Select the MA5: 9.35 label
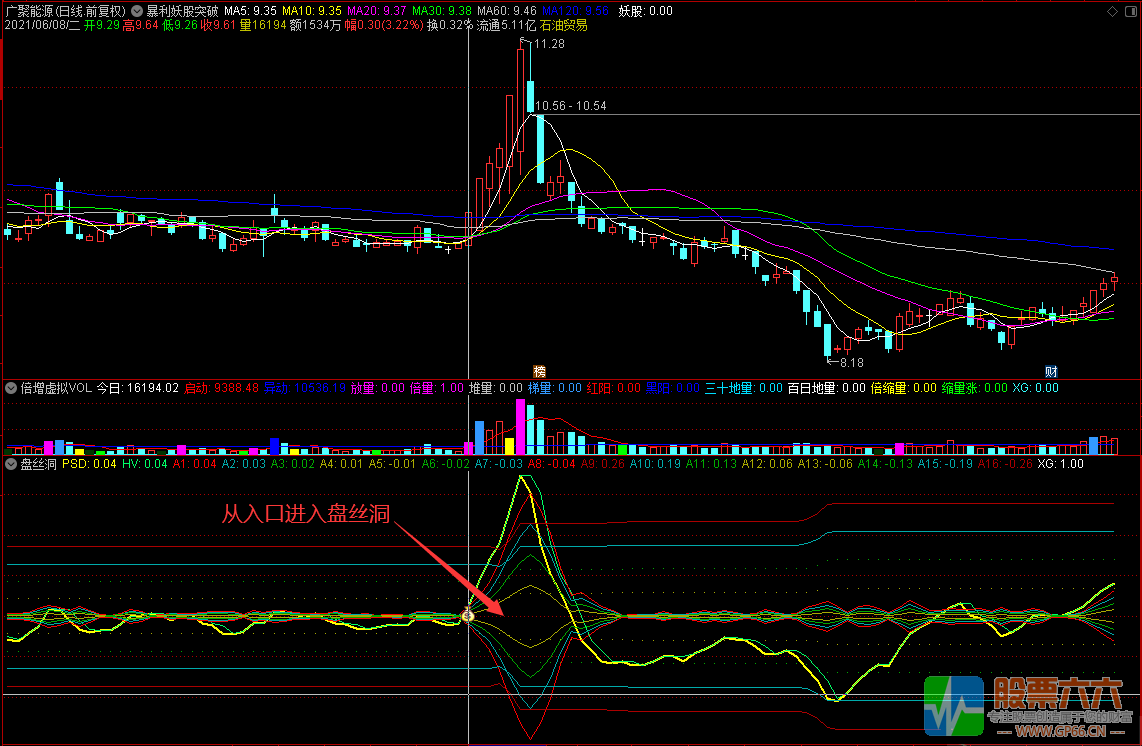 251,11
